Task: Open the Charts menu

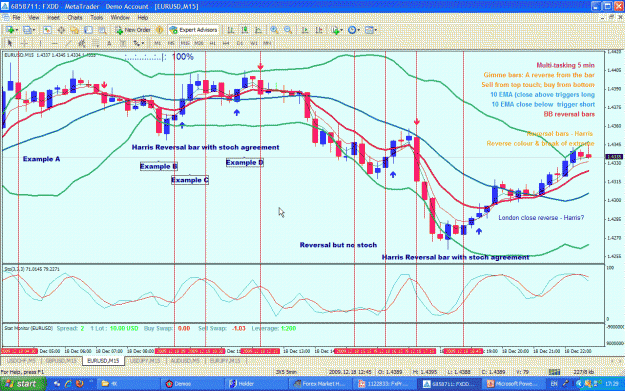Action: [75, 18]
